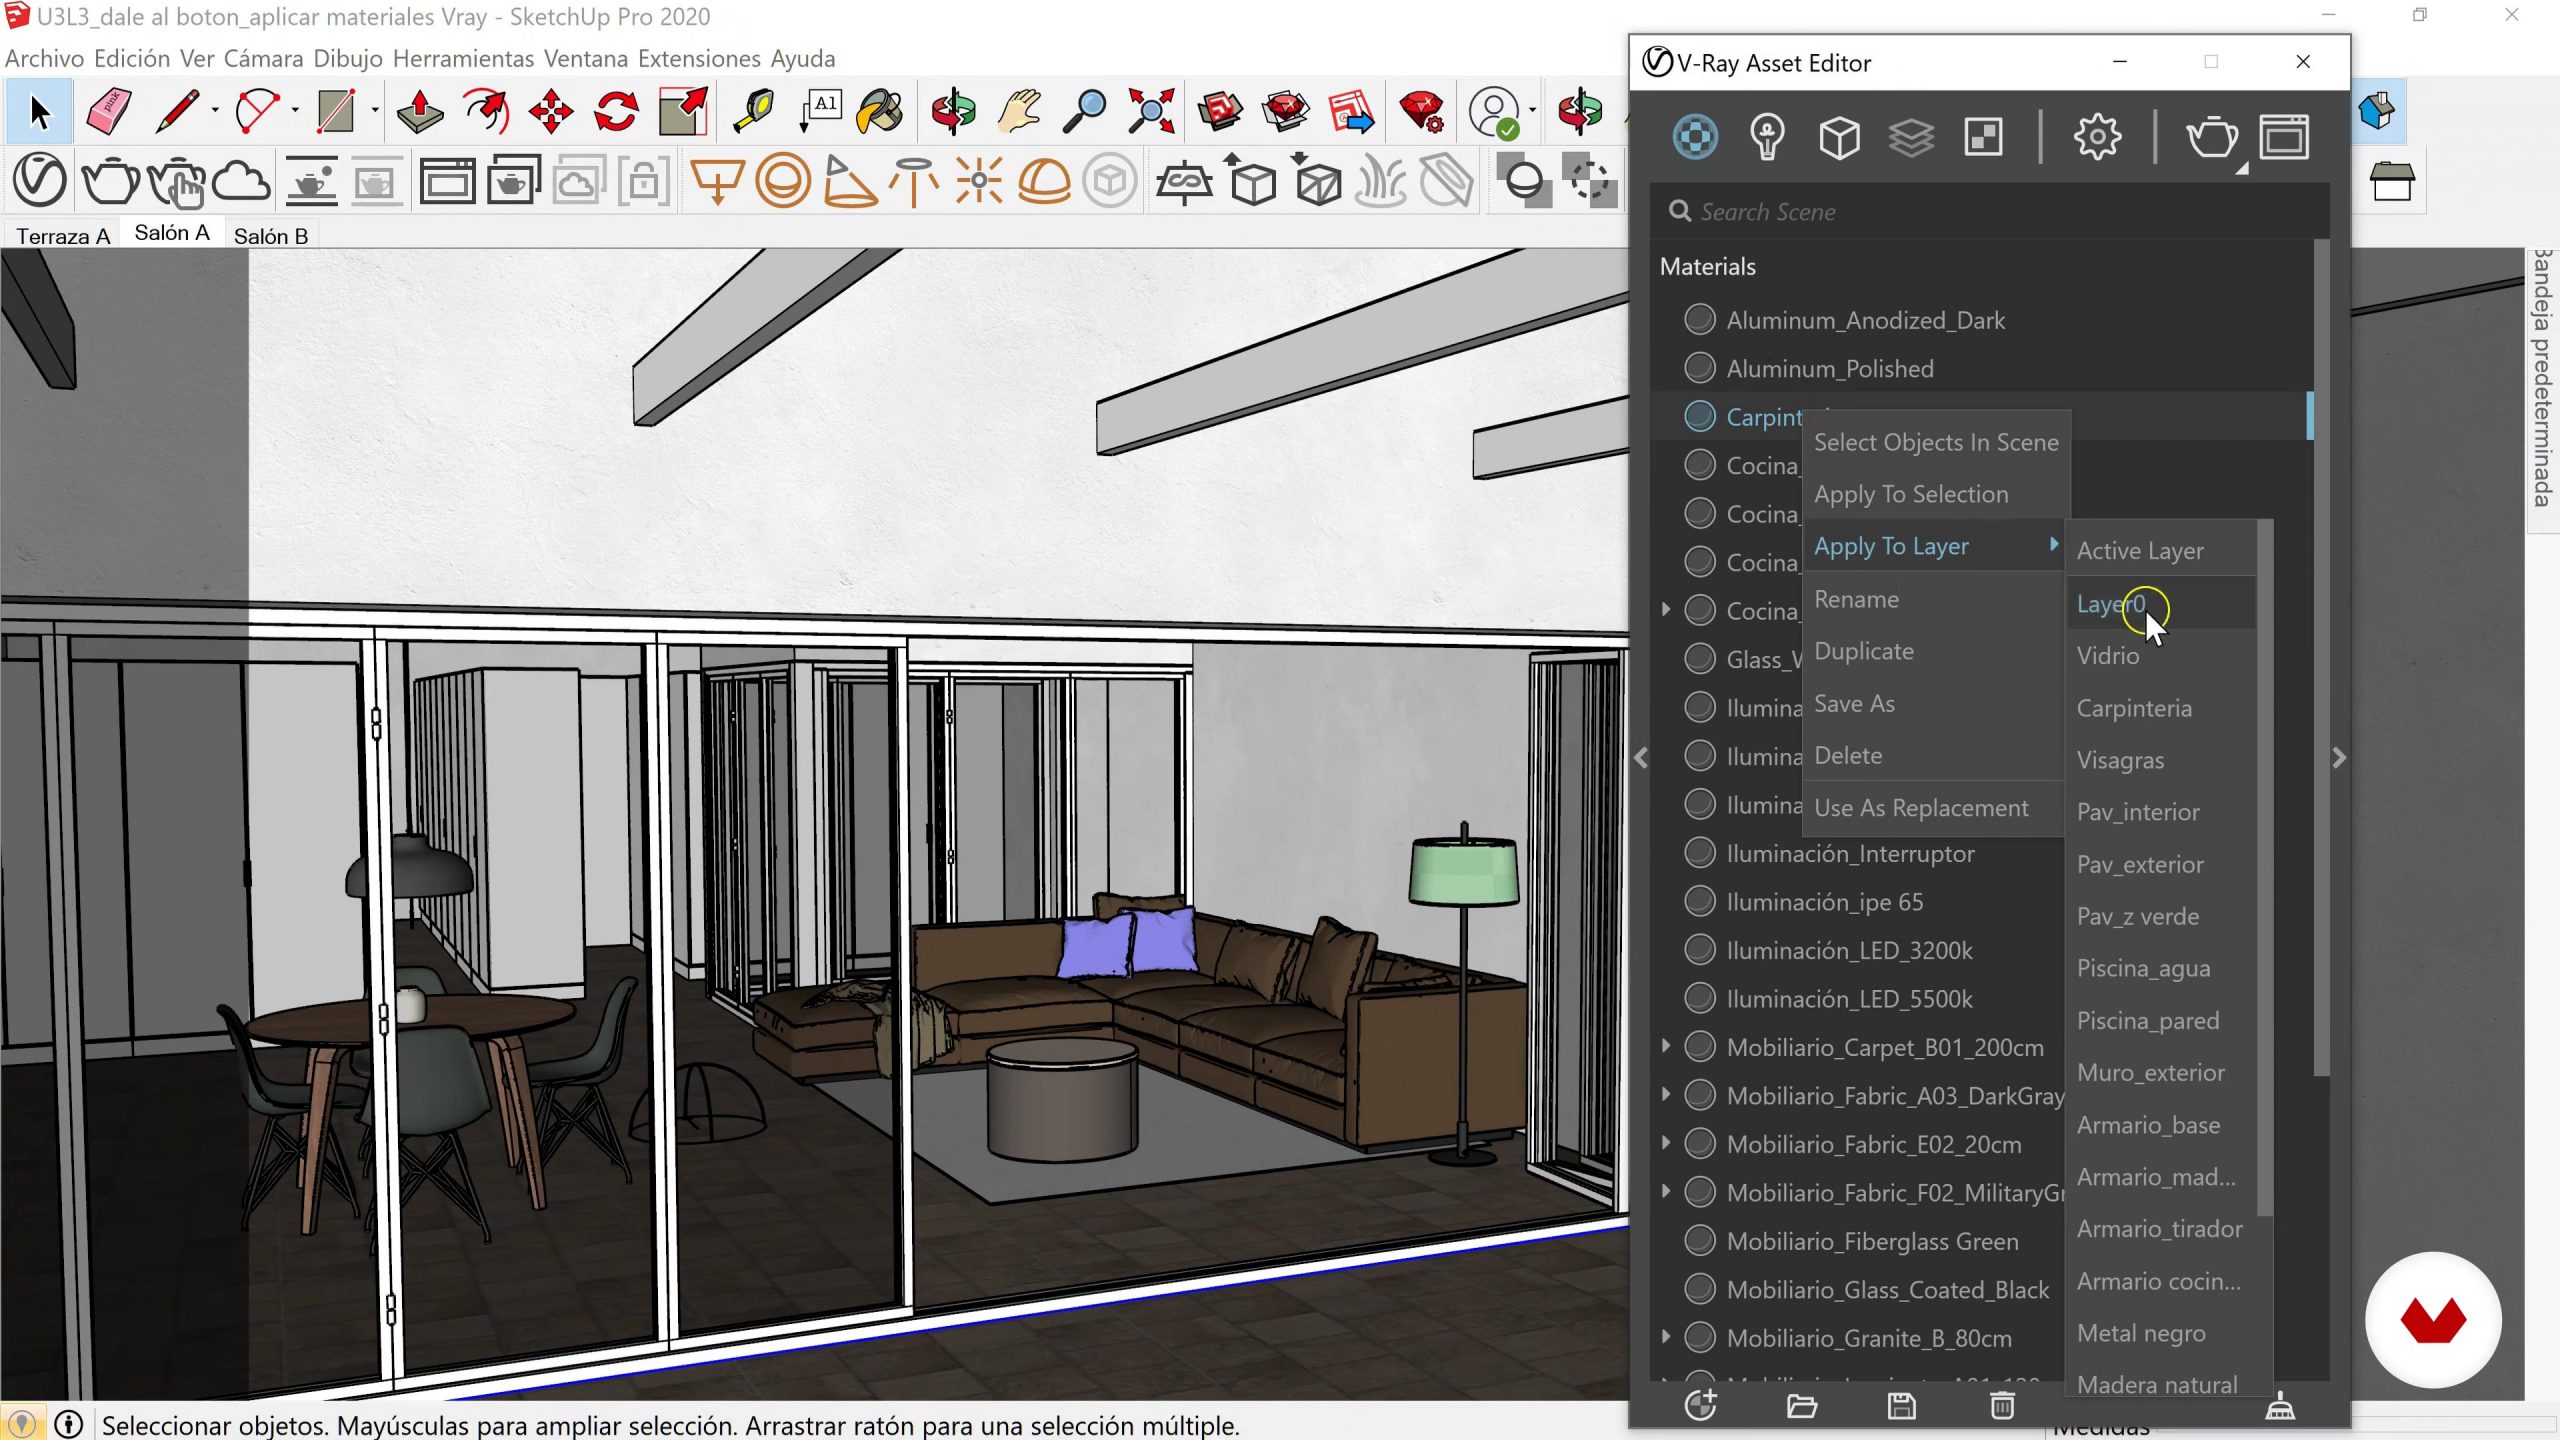Expand the Mobiliario_Granite_B_80cm material
The width and height of the screenshot is (2560, 1440).
pyautogui.click(x=1666, y=1337)
